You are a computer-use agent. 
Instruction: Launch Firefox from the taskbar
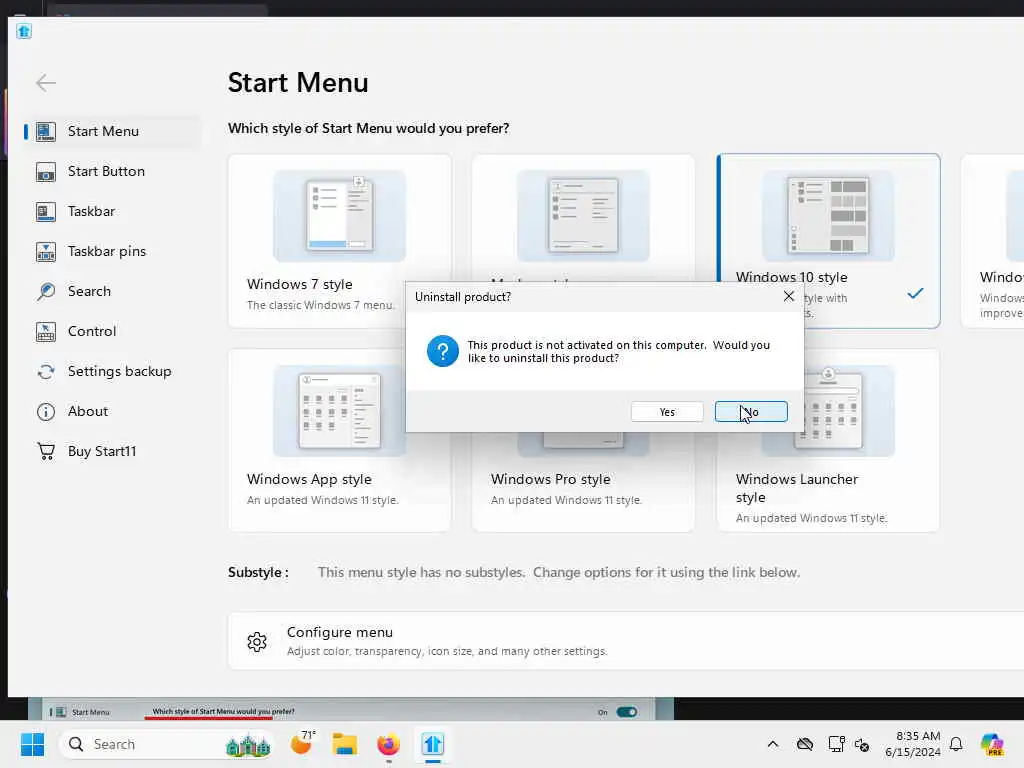389,744
